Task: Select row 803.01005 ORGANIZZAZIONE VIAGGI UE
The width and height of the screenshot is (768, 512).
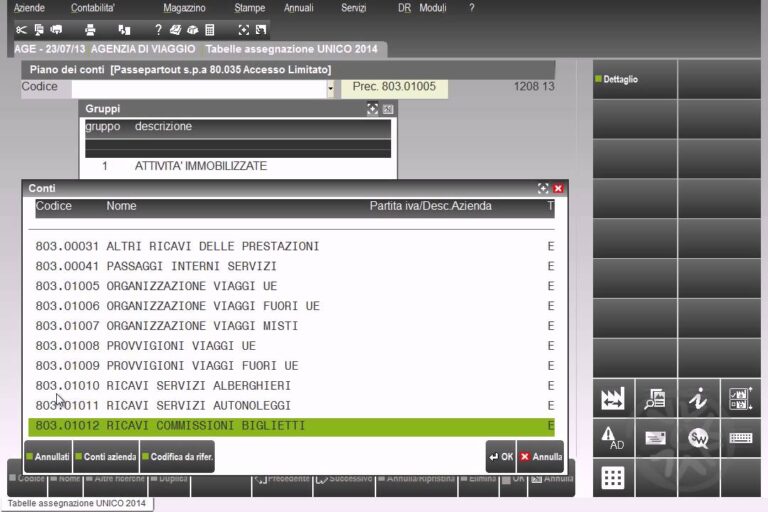Action: [291, 286]
